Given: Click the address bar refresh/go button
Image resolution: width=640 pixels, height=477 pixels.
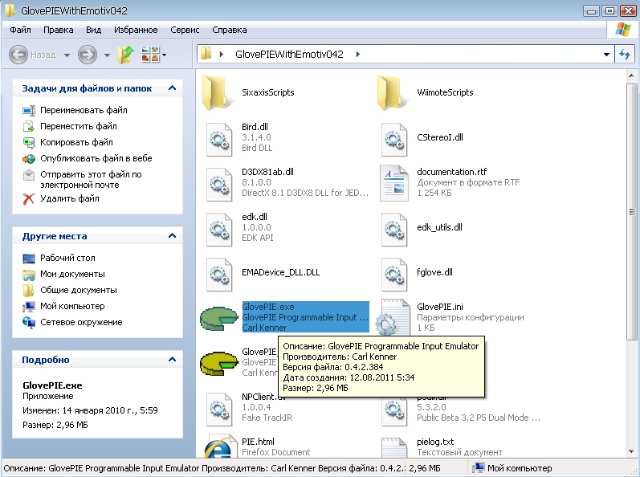Looking at the screenshot, I should (624, 54).
